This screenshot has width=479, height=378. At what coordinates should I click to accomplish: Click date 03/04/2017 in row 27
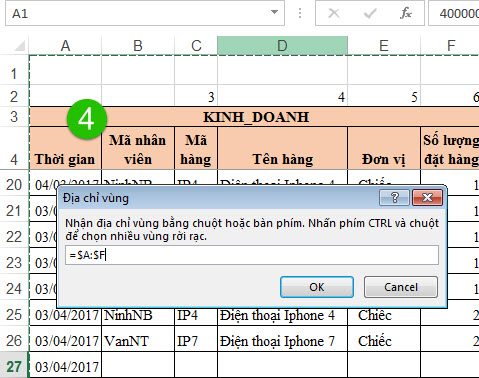click(66, 365)
